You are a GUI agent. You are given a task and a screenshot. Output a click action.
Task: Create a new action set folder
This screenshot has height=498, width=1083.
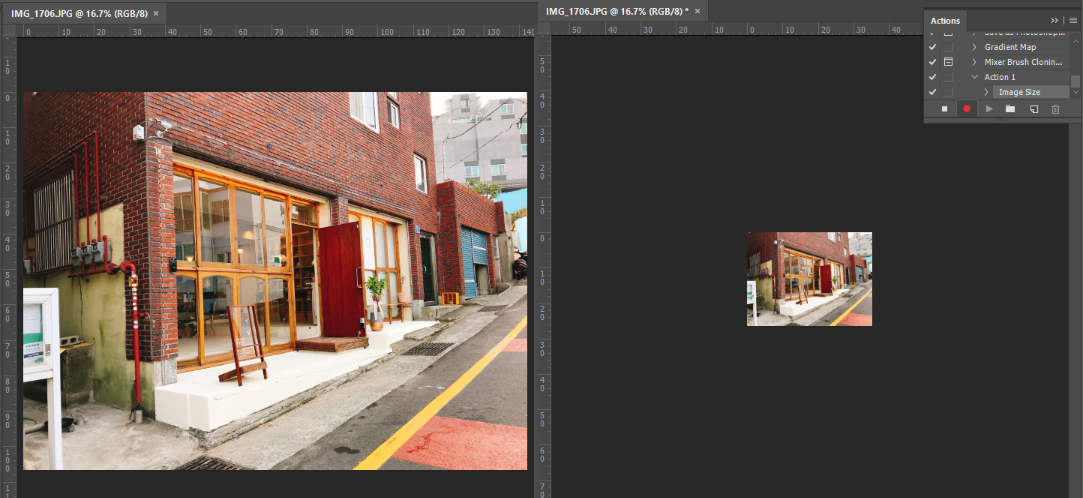[1010, 109]
